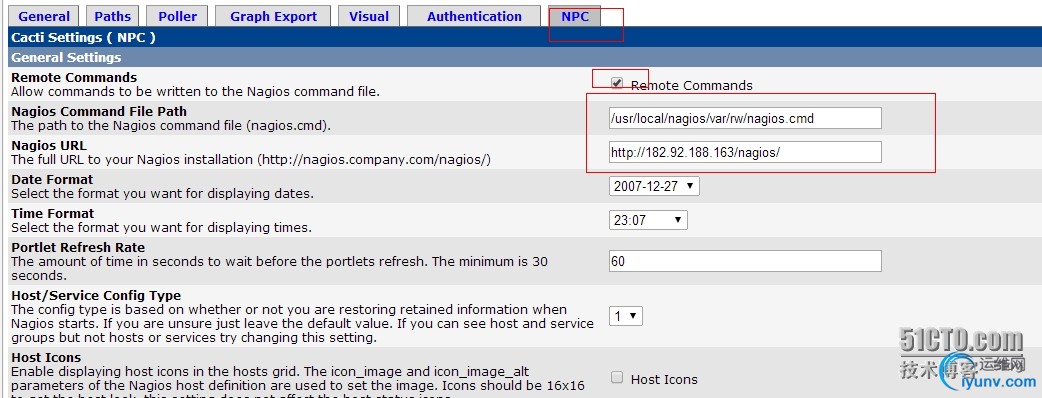Go to the Graph Export tab

(x=273, y=17)
